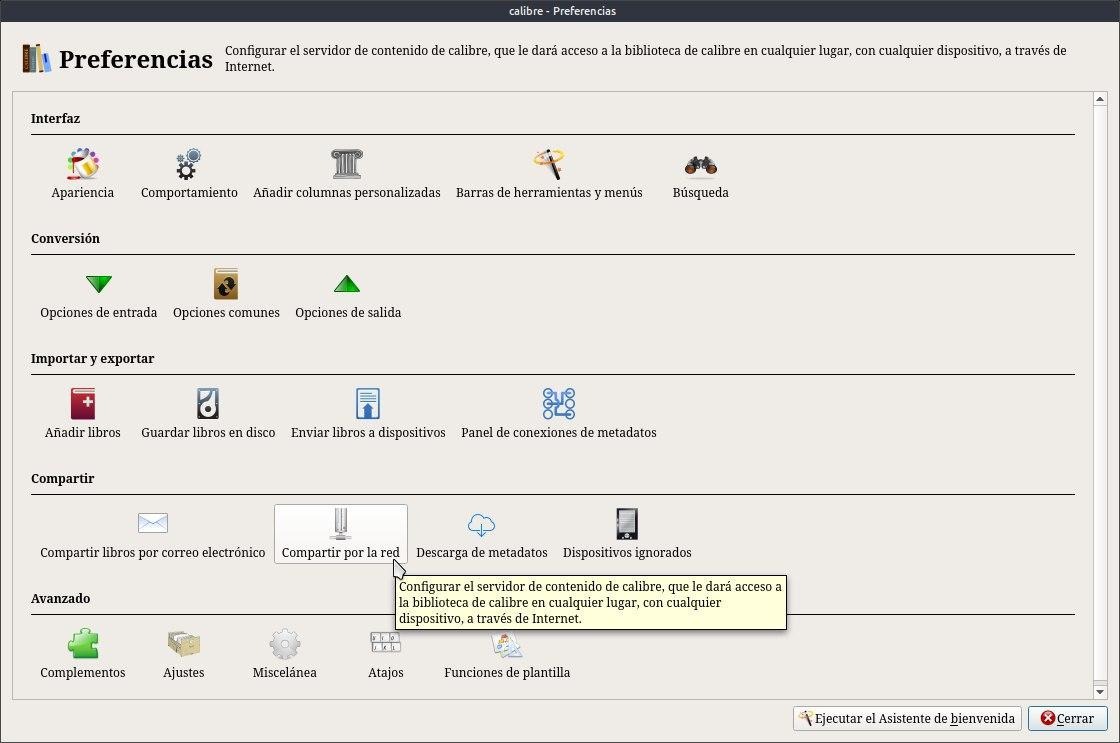Screen dimensions: 1120x743
Task: Open Añadir columnas personalizadas column icon
Action: coord(346,164)
